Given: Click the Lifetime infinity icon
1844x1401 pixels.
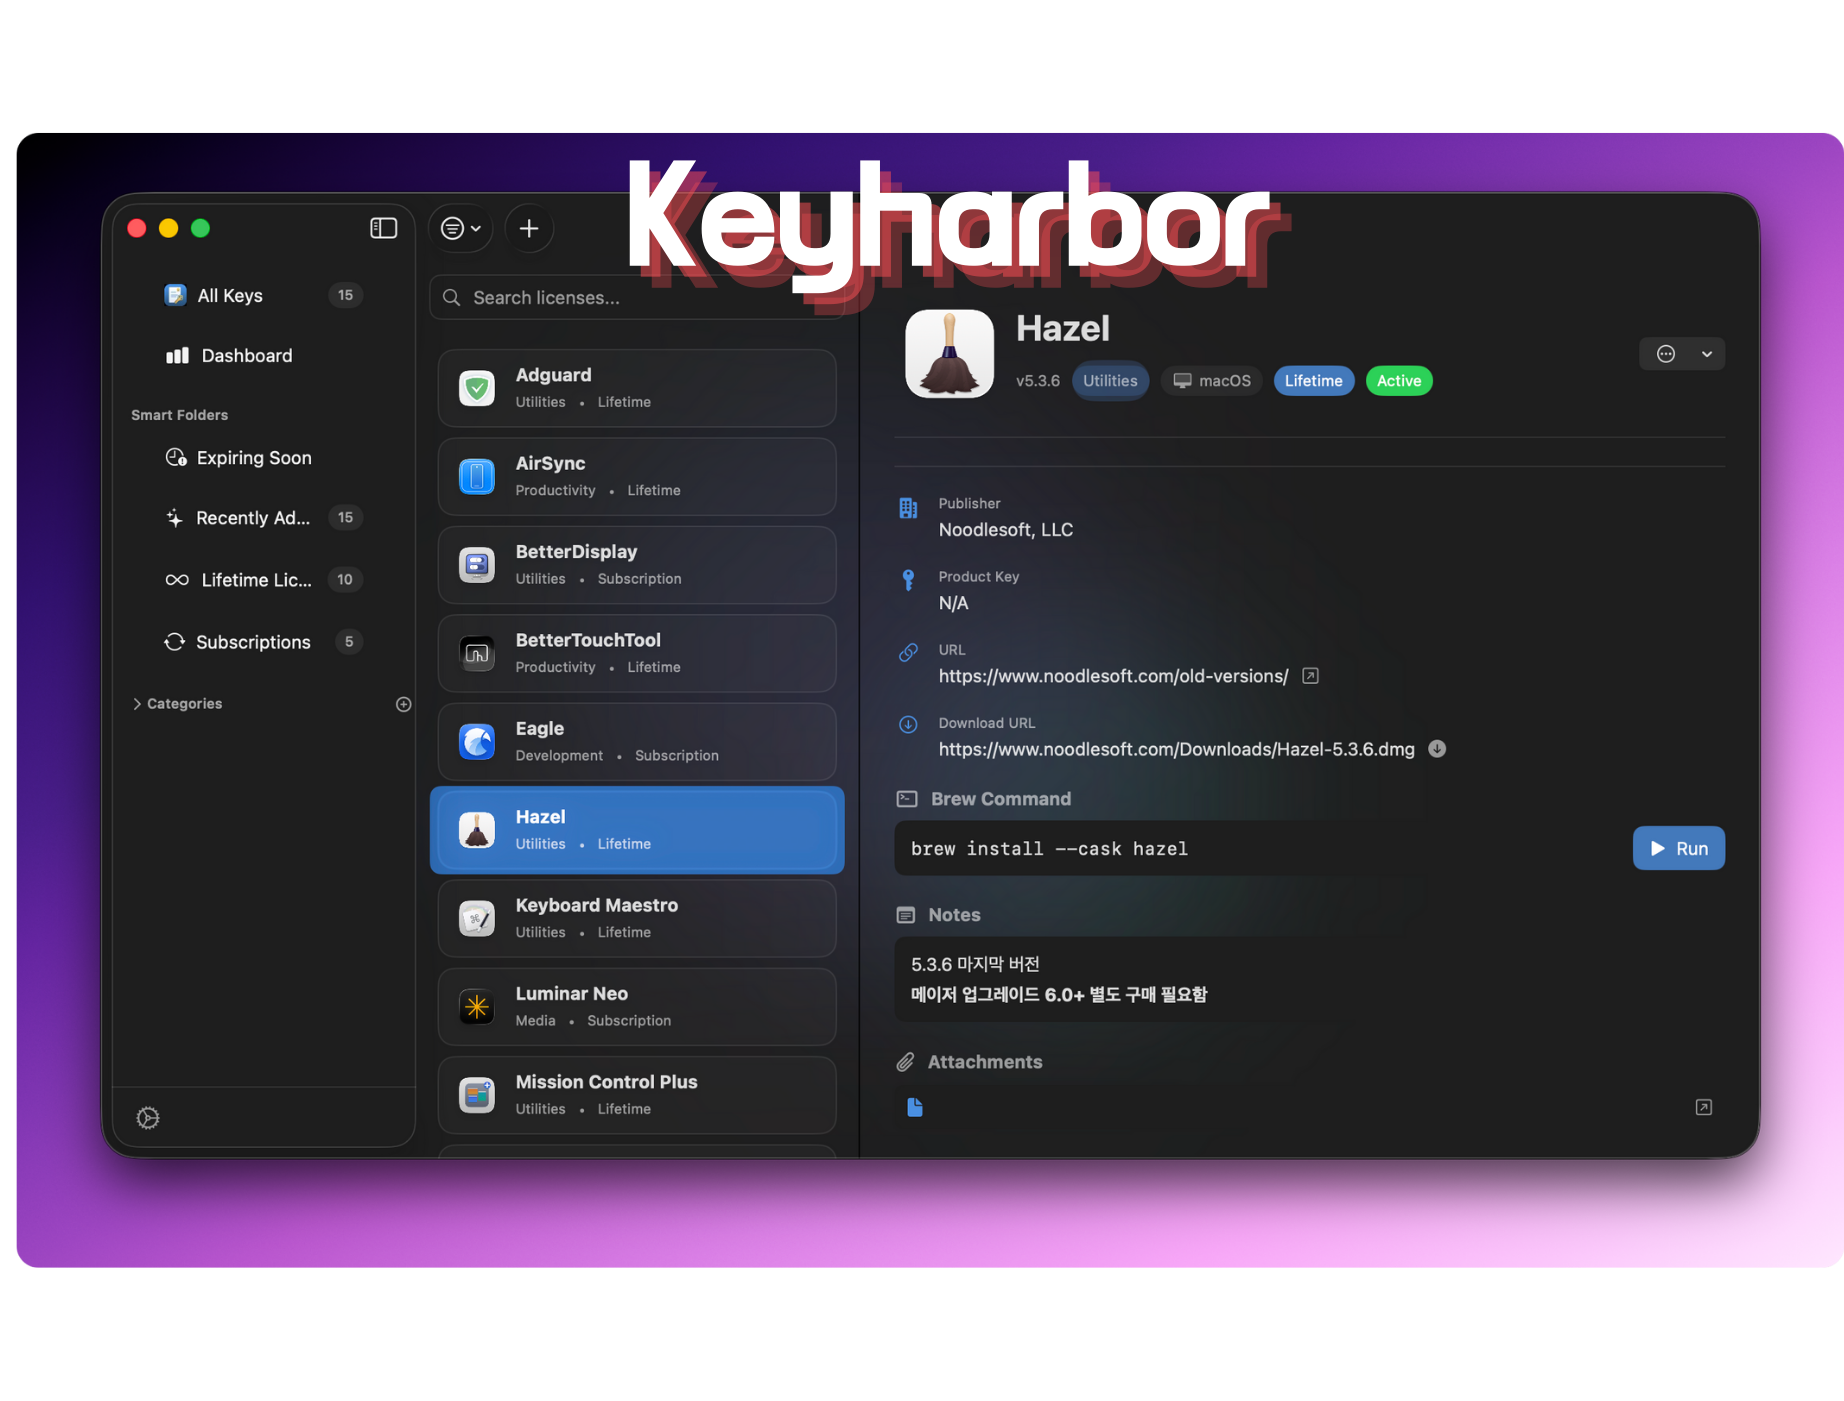Looking at the screenshot, I should [x=177, y=580].
